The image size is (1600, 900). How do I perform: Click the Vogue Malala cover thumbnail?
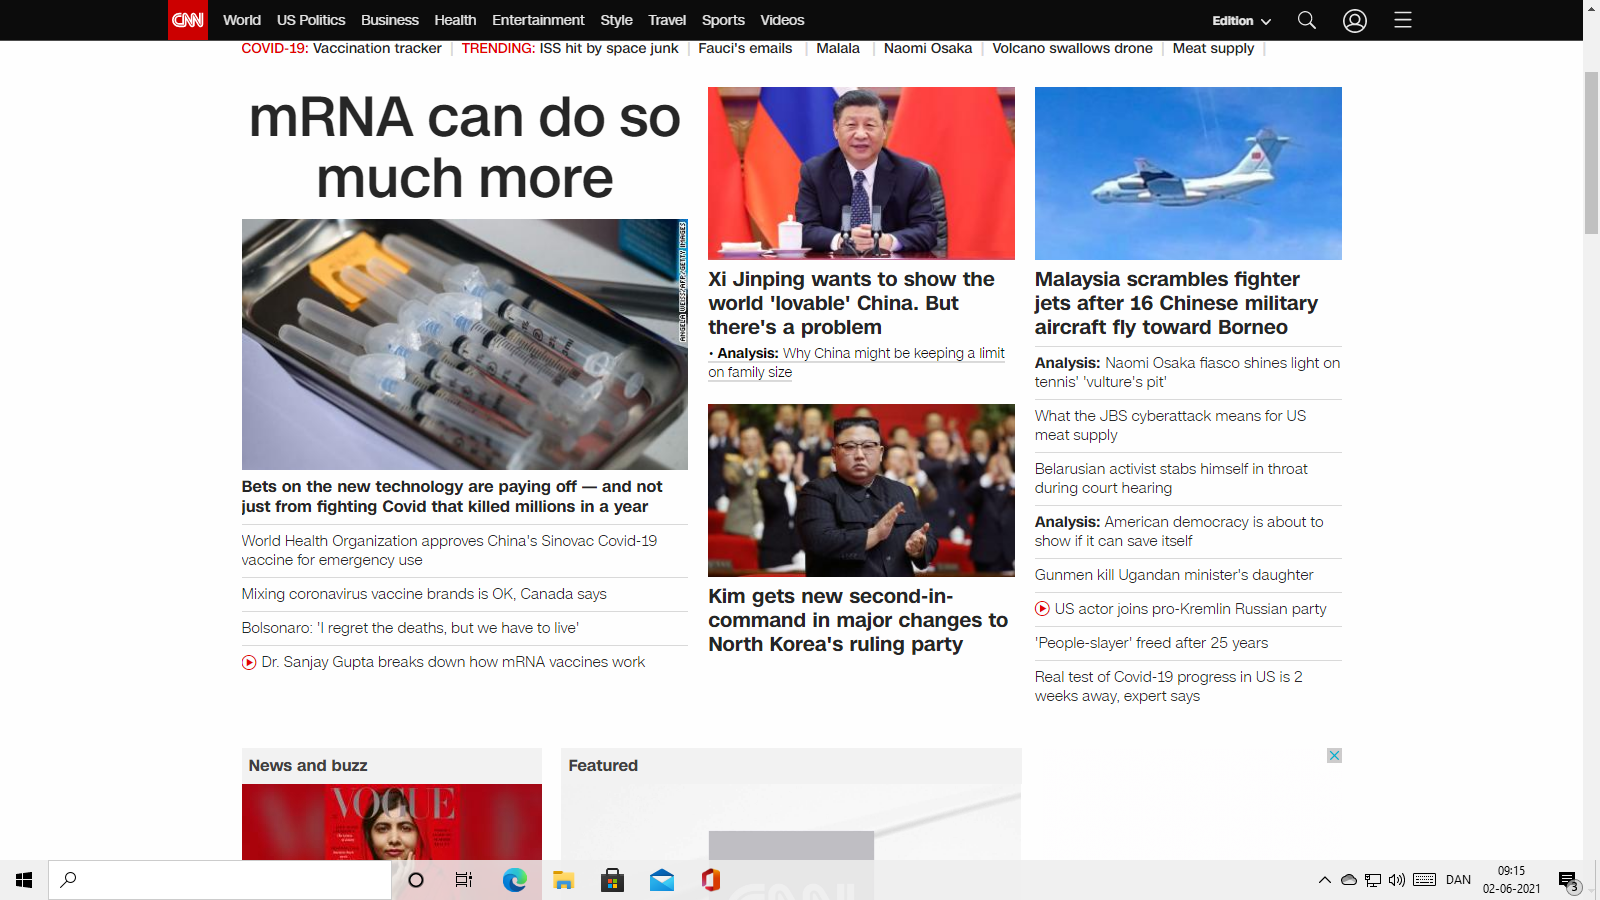coord(392,822)
